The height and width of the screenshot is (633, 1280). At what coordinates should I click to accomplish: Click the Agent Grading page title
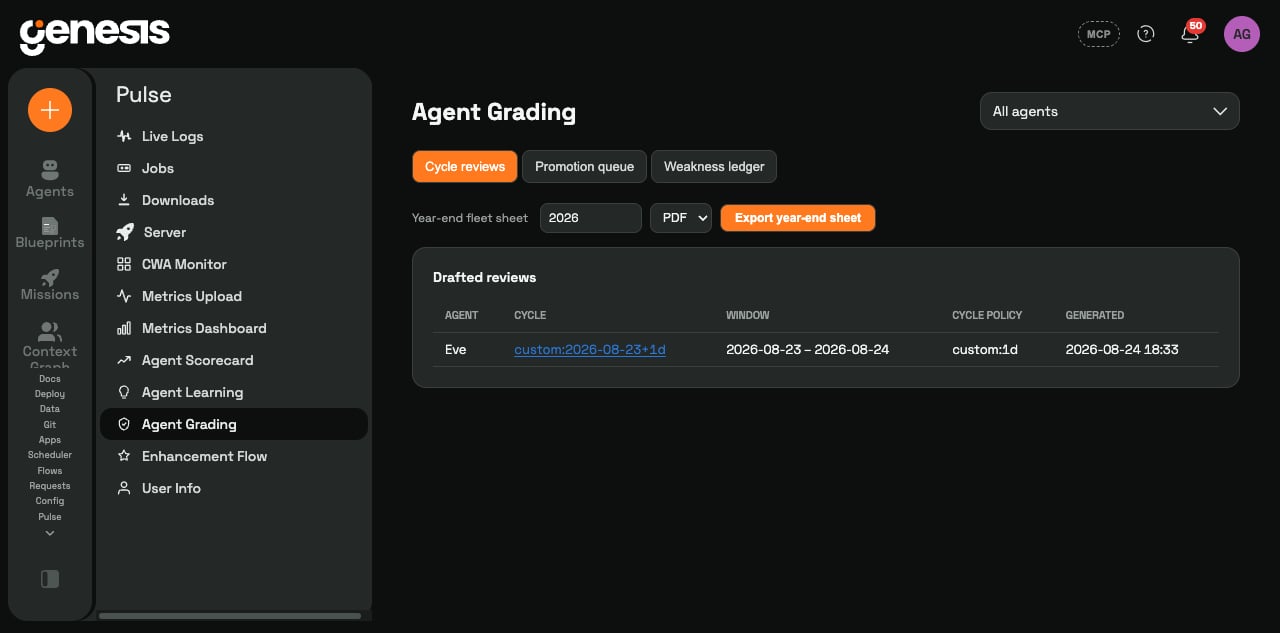494,112
